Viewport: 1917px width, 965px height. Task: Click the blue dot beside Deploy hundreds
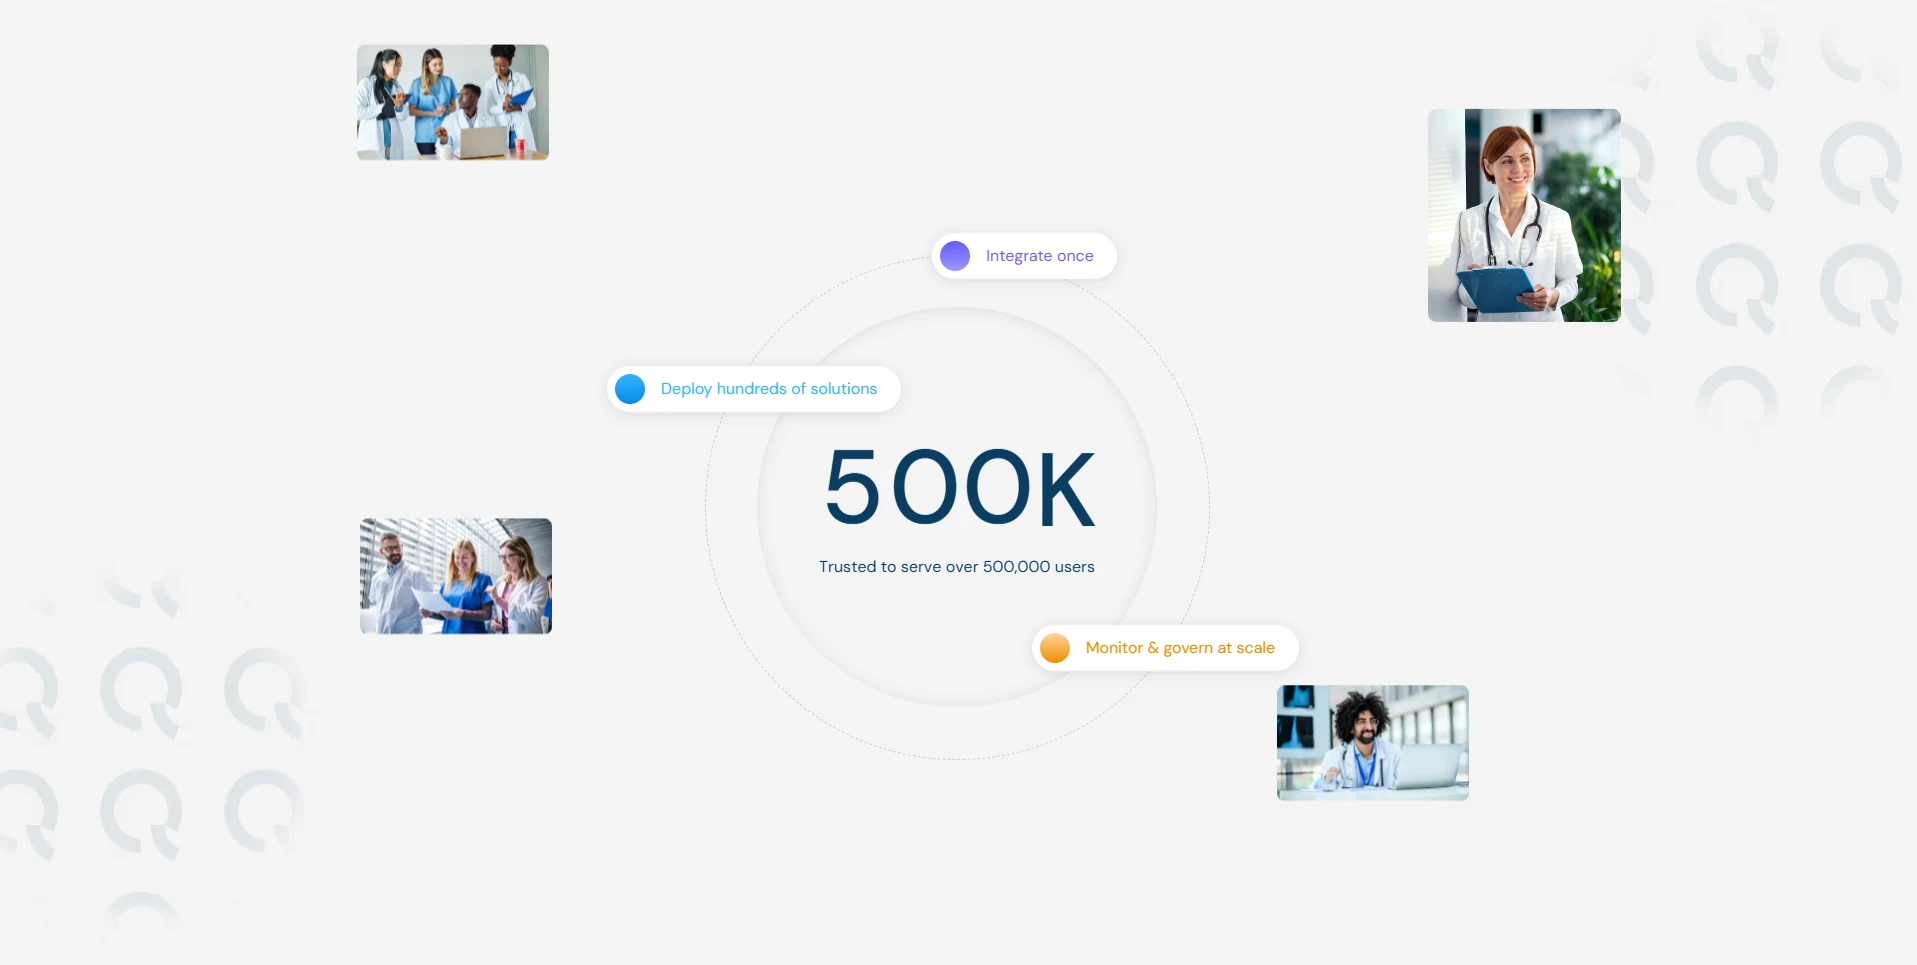(630, 389)
